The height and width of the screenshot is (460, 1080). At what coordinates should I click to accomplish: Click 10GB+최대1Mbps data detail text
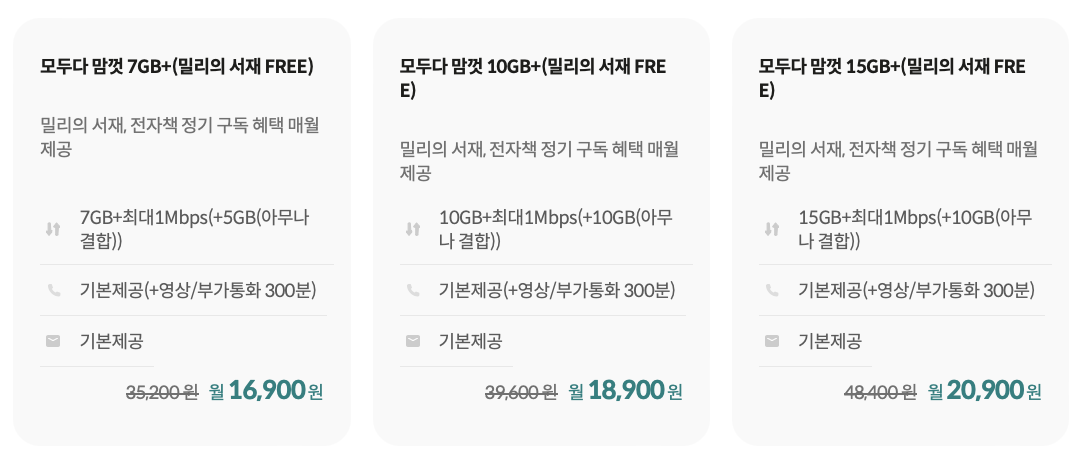coord(557,230)
